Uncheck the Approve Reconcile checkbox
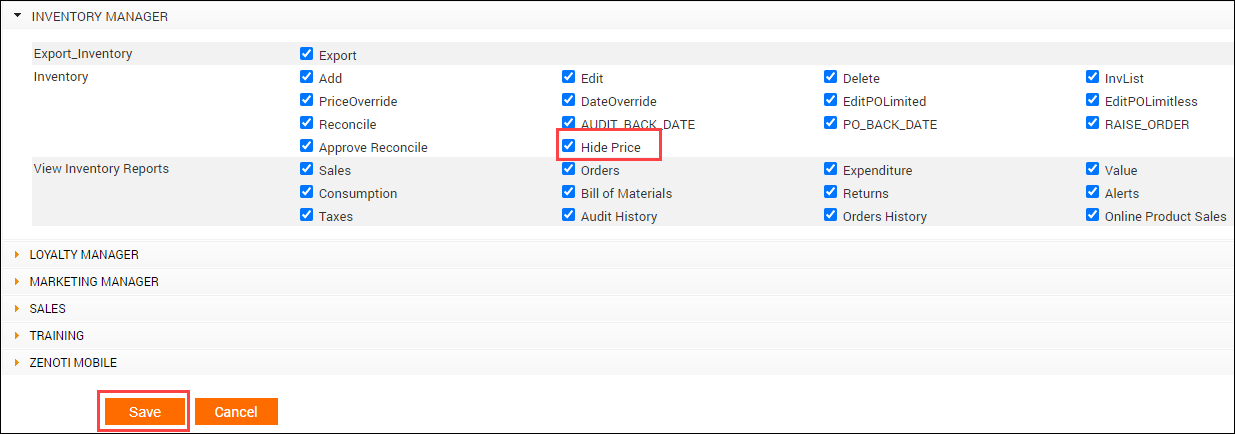This screenshot has height=434, width=1235. click(307, 146)
